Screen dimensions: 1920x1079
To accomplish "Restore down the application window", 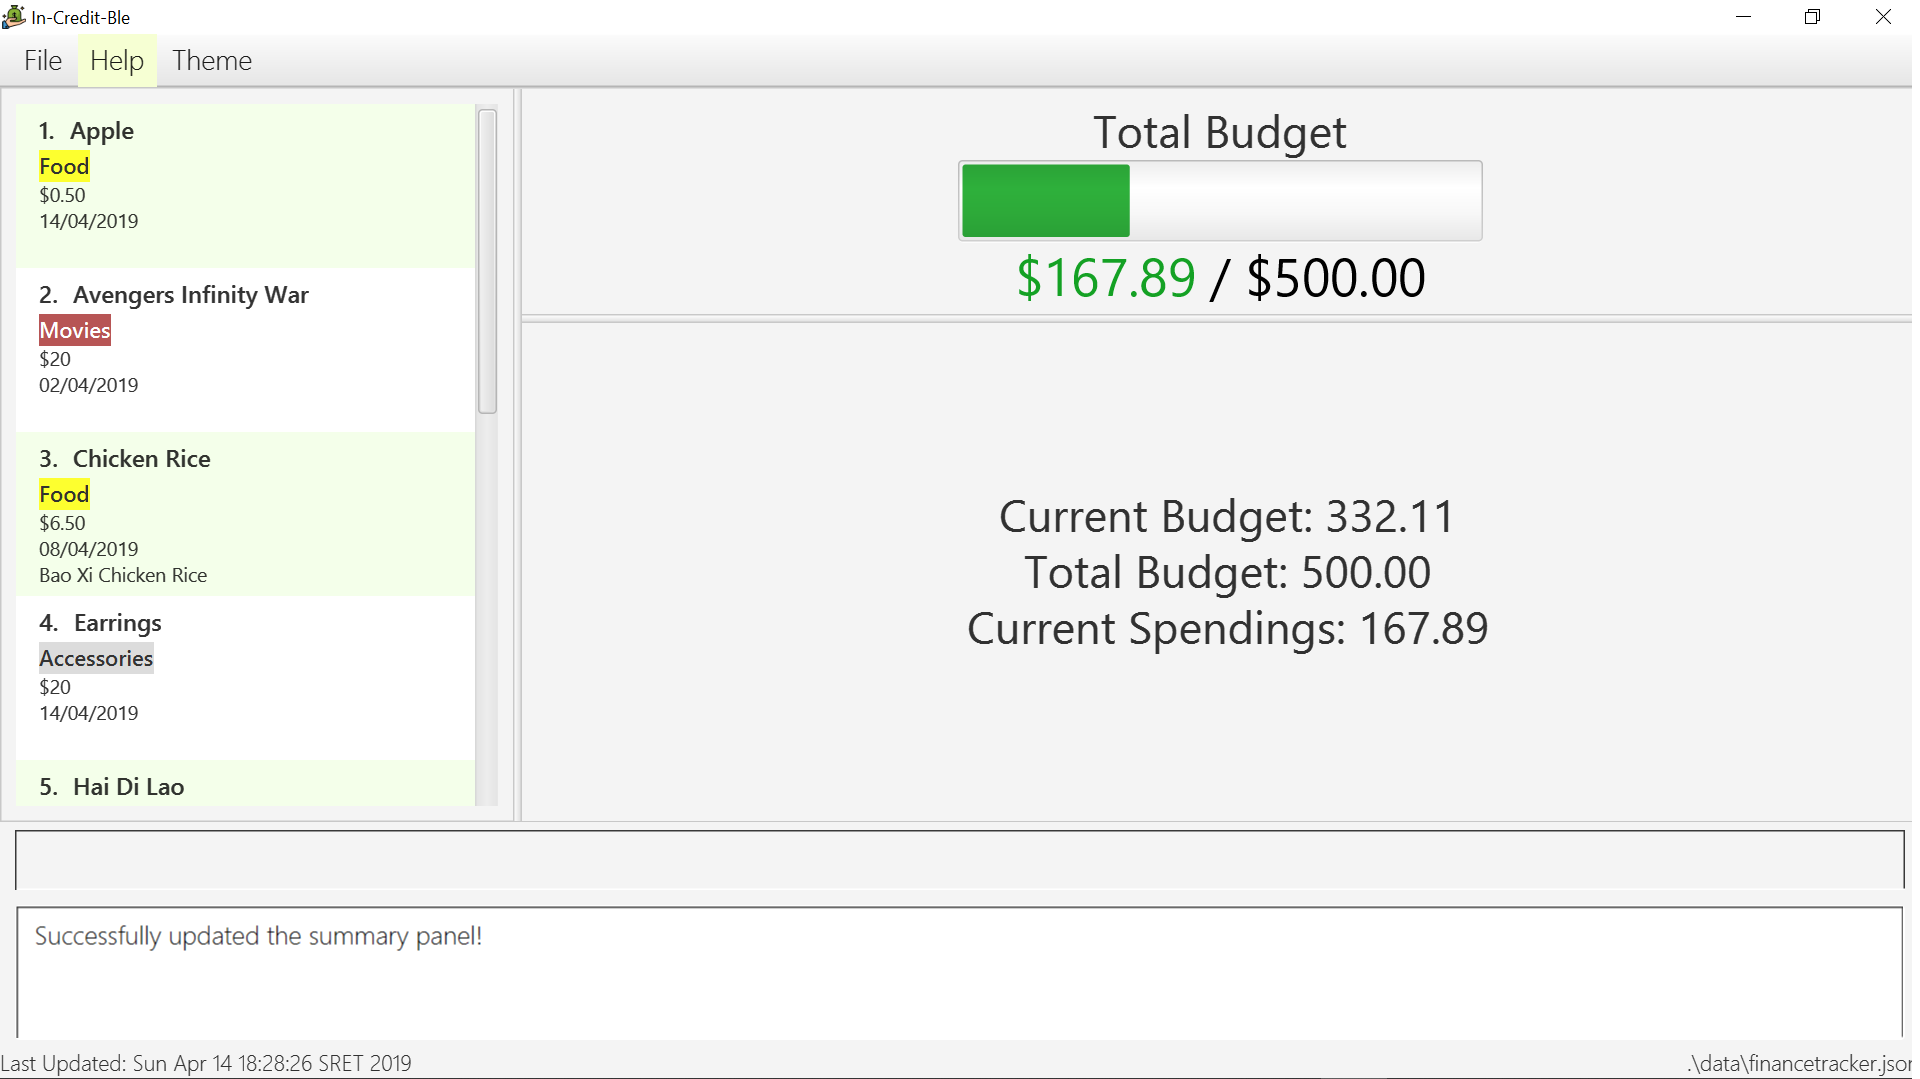I will (1812, 17).
